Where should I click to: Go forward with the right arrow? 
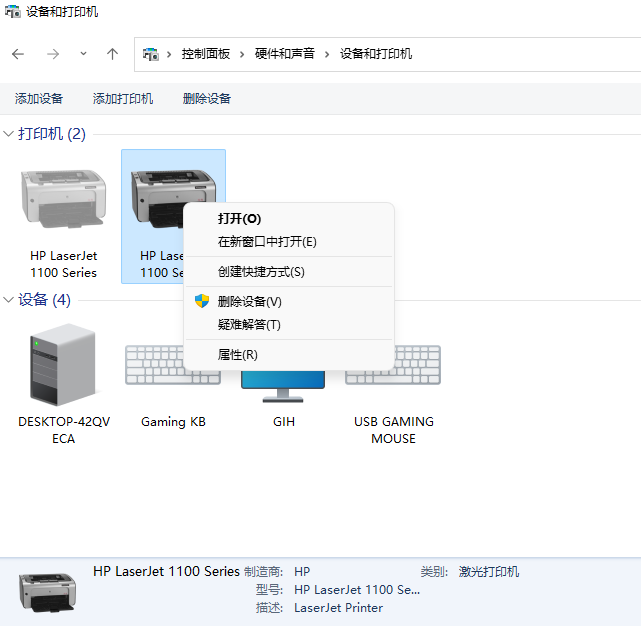(x=53, y=54)
